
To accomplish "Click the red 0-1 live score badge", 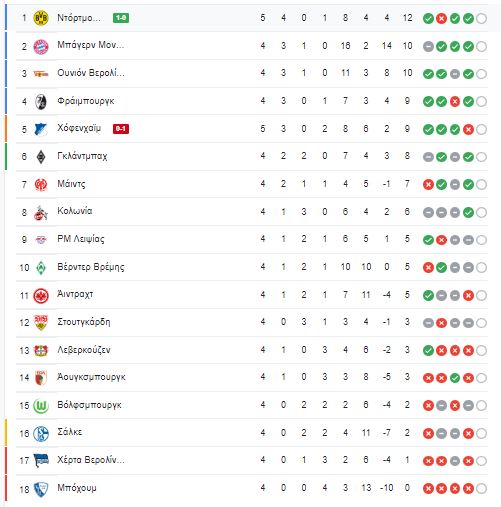I will (121, 129).
